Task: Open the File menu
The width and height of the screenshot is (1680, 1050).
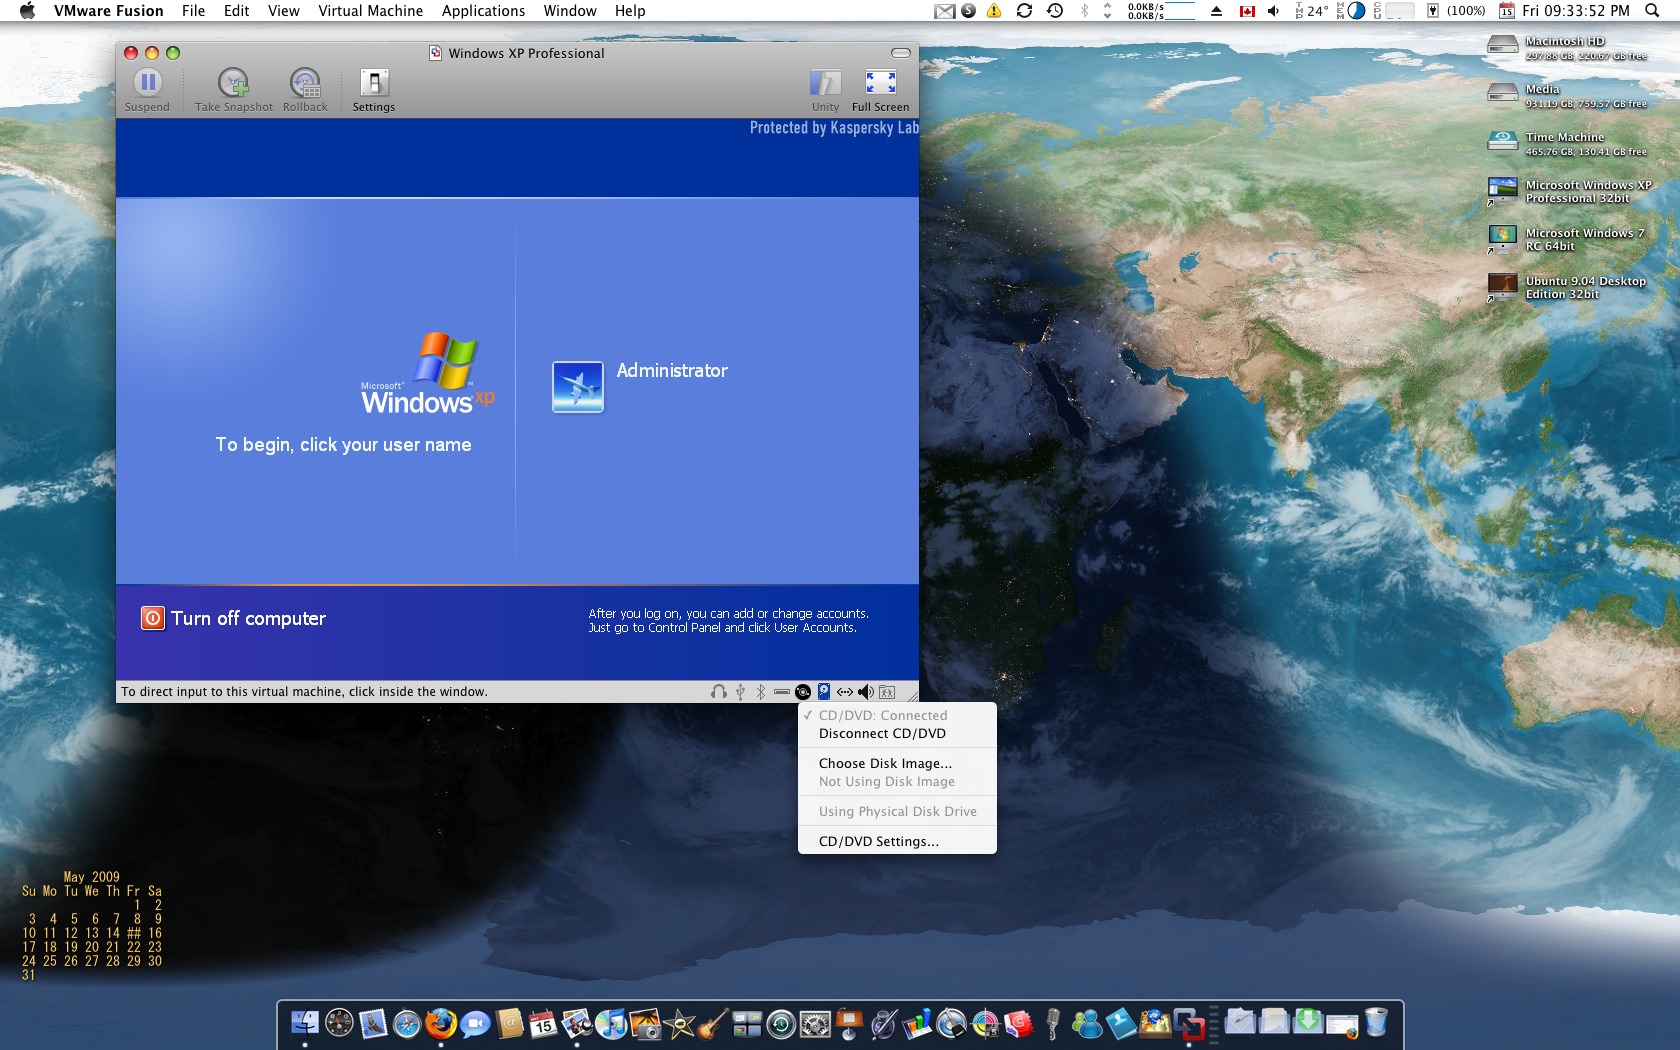Action: pos(194,11)
